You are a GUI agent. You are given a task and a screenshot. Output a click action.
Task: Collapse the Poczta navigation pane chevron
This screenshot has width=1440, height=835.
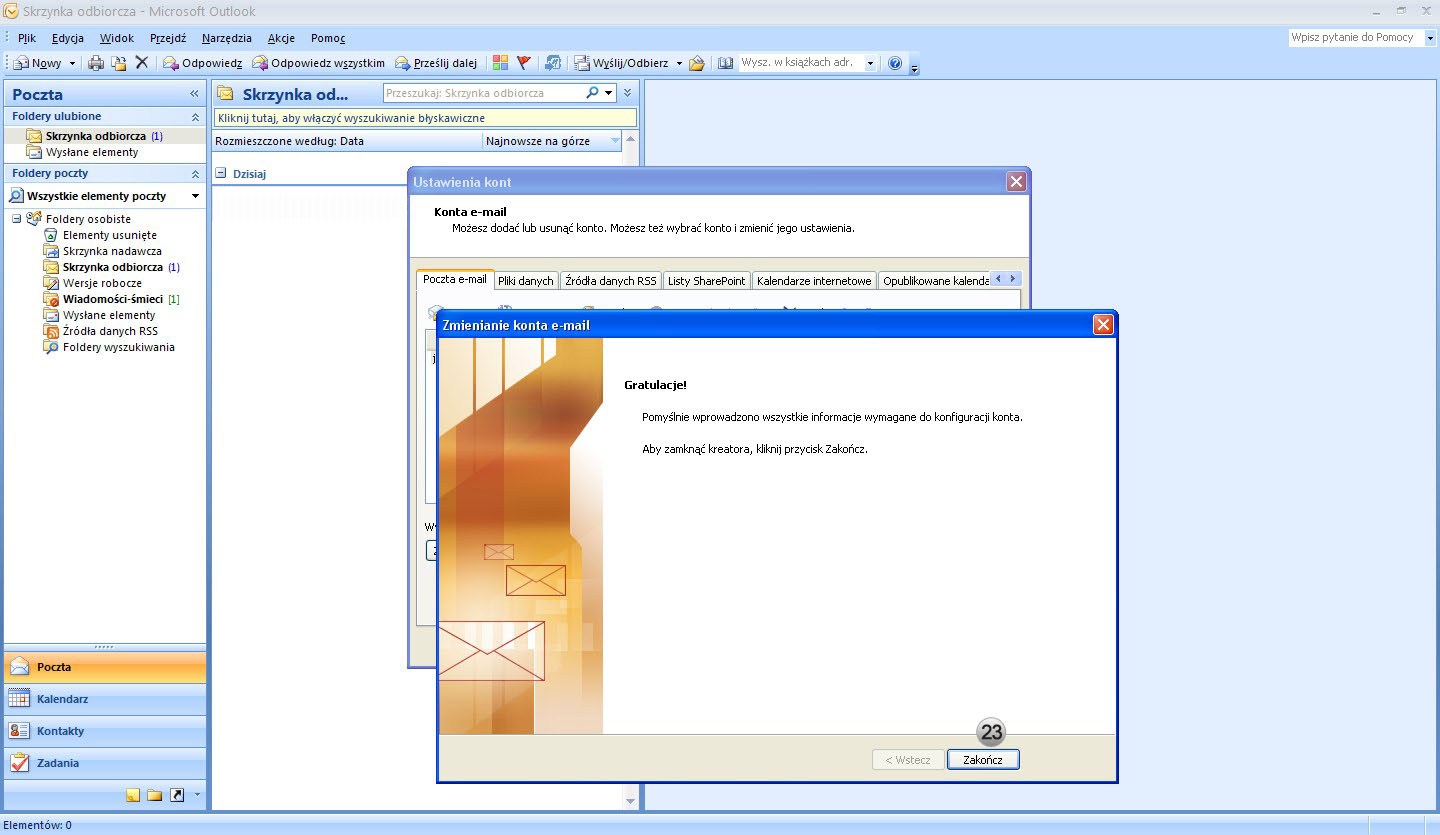(194, 94)
